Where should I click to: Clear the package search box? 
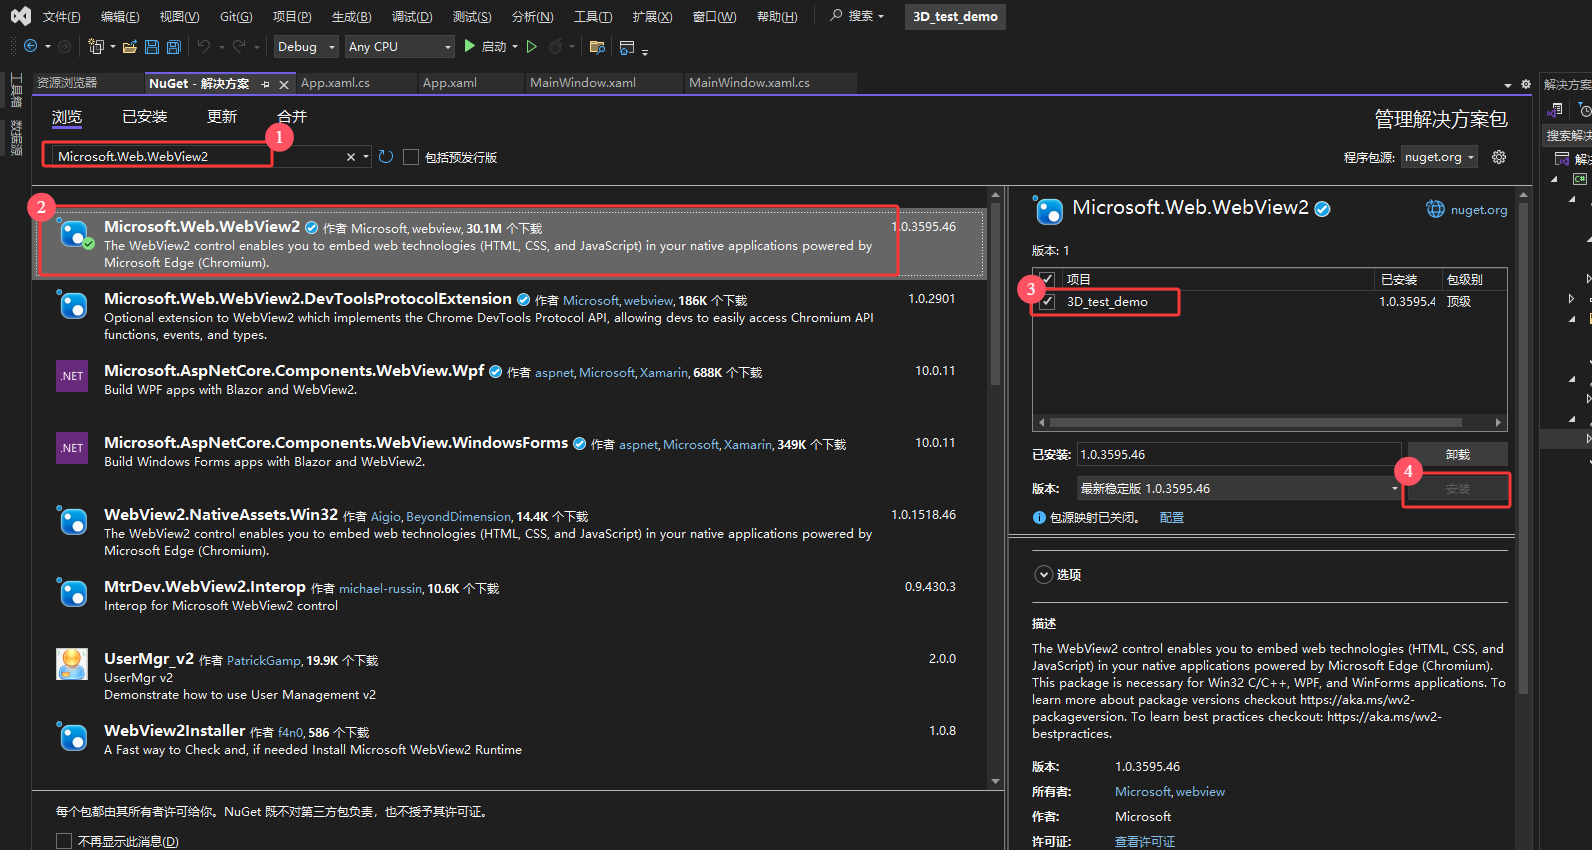351,157
